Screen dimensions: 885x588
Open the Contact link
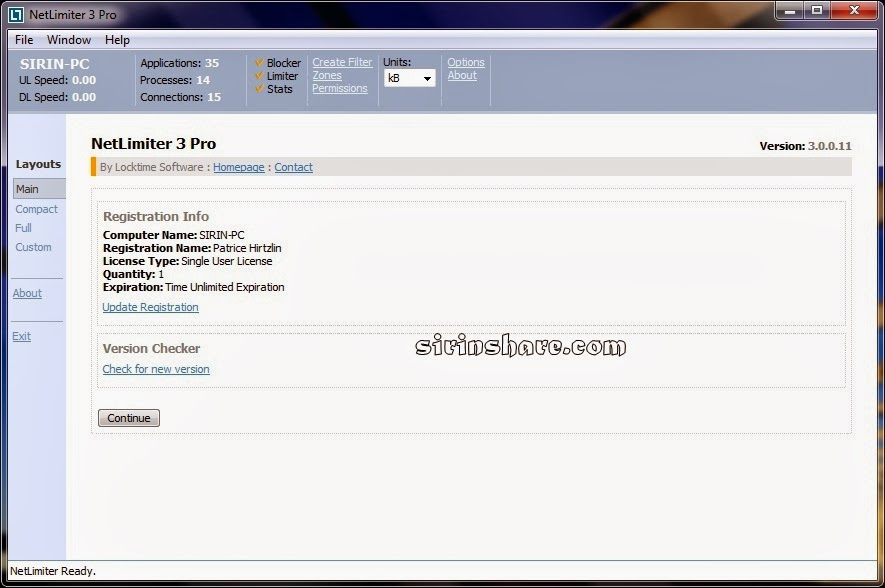point(293,167)
